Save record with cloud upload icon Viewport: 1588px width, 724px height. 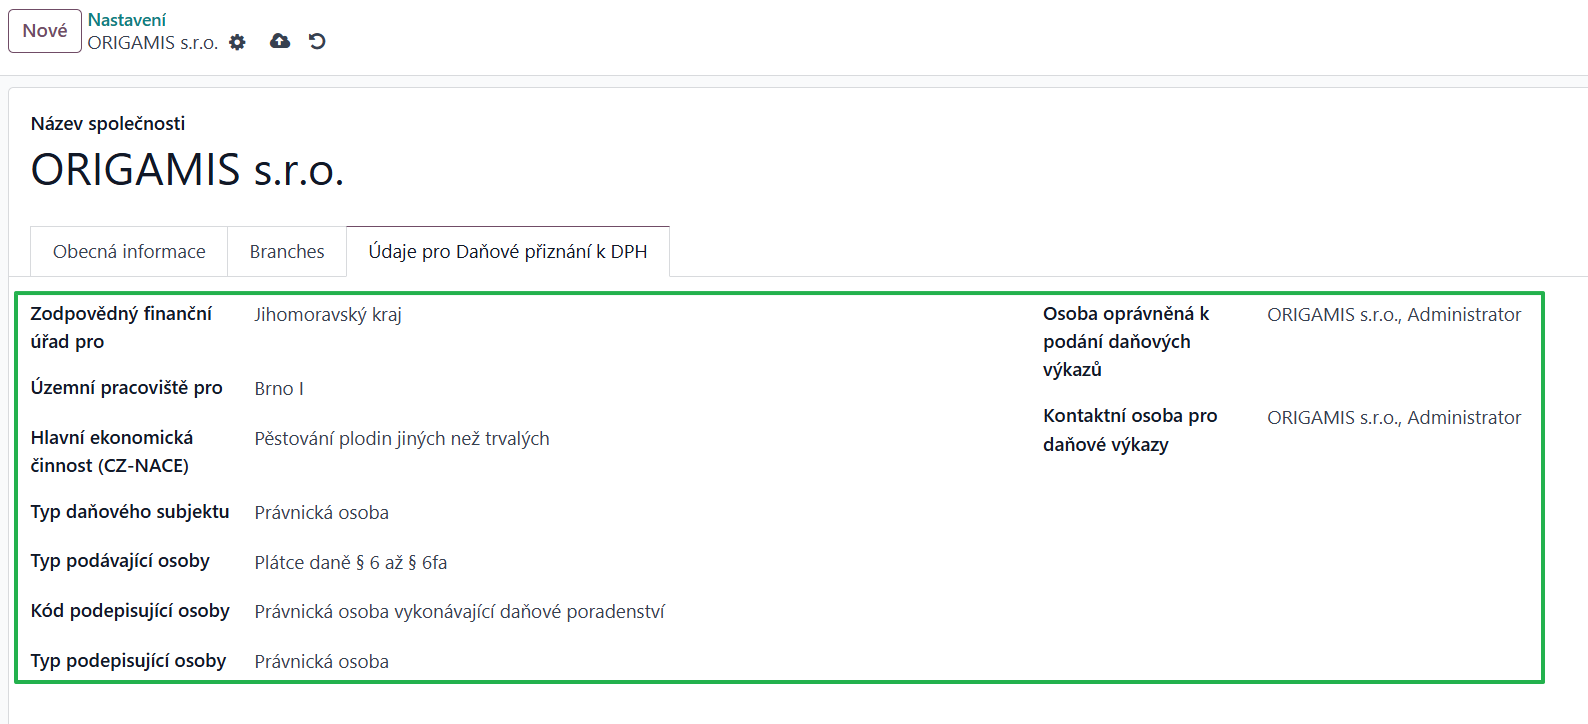click(x=280, y=41)
